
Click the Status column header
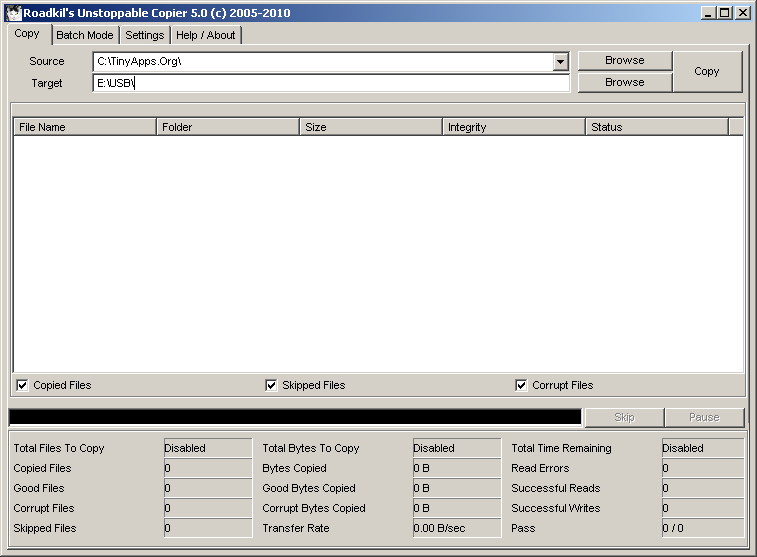point(656,127)
